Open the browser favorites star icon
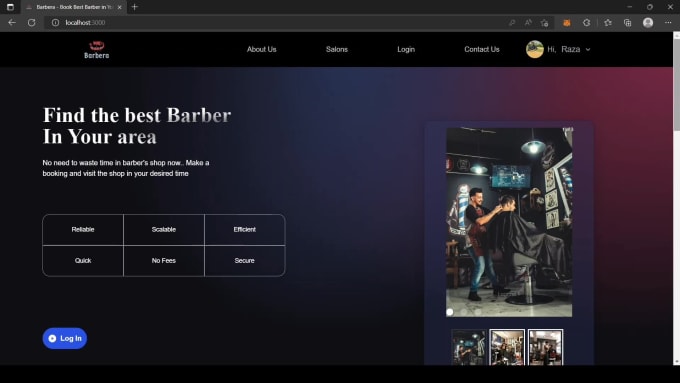The width and height of the screenshot is (680, 383). (608, 23)
